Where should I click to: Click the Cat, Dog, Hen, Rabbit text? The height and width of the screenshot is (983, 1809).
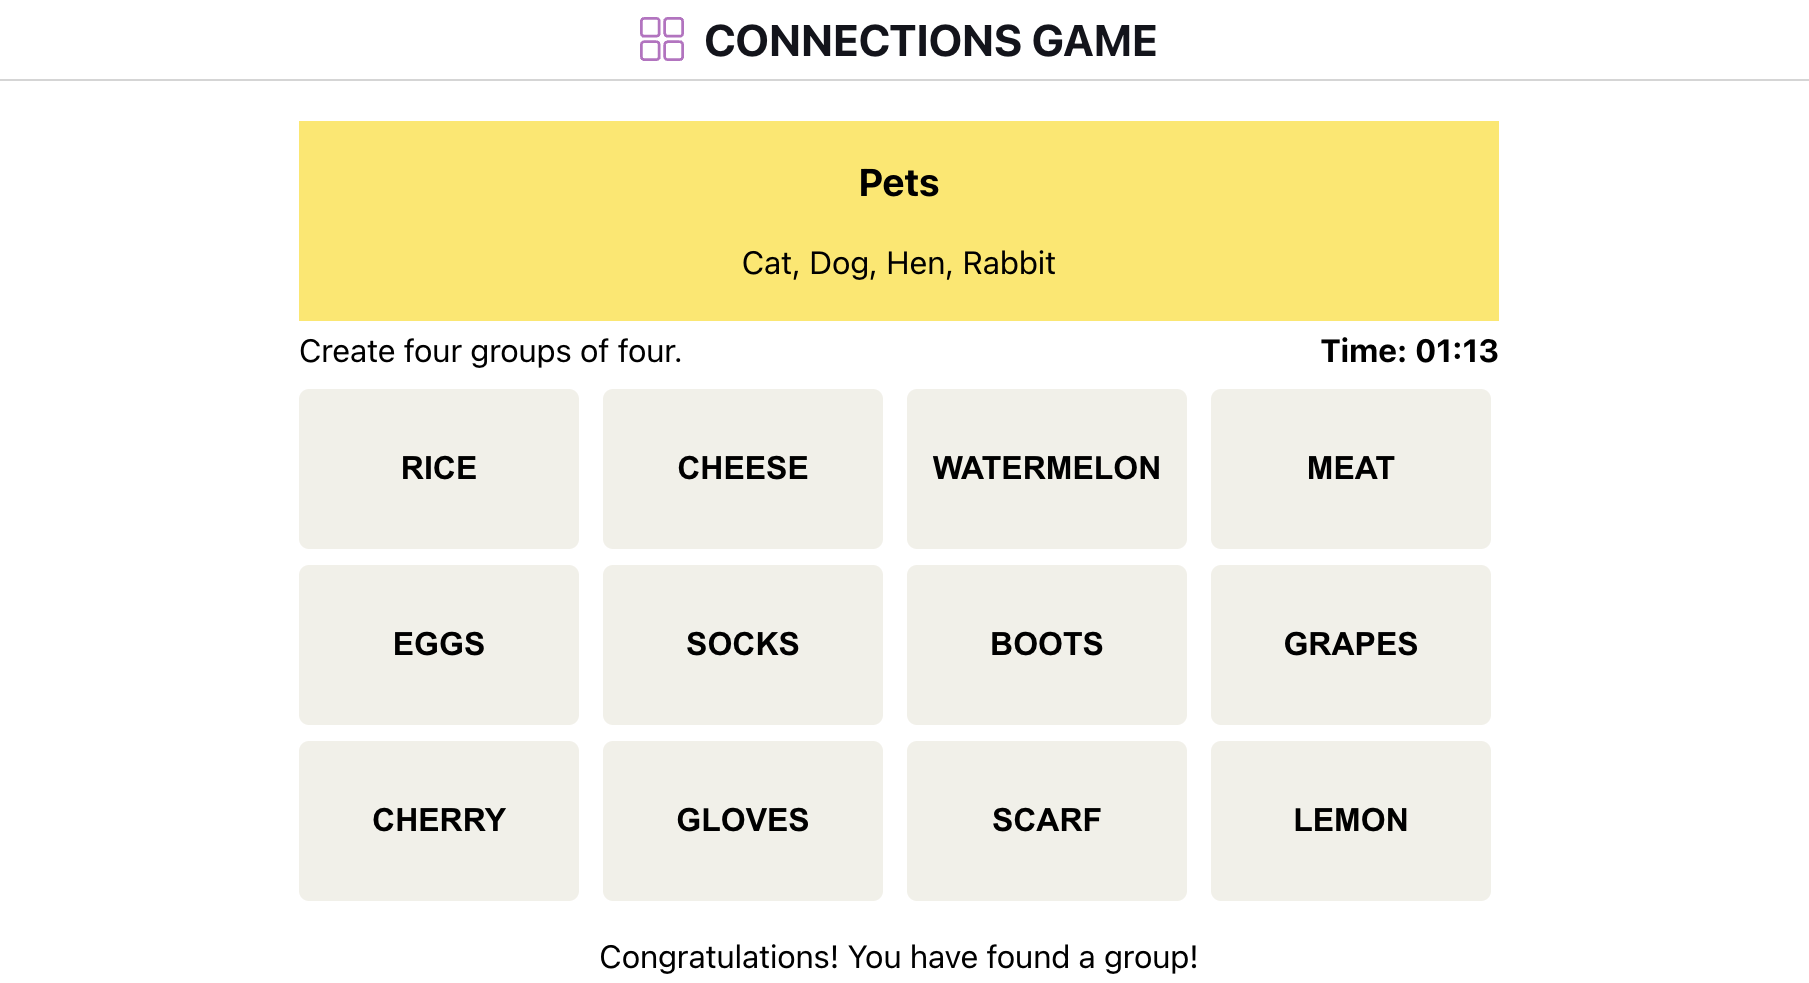(897, 263)
